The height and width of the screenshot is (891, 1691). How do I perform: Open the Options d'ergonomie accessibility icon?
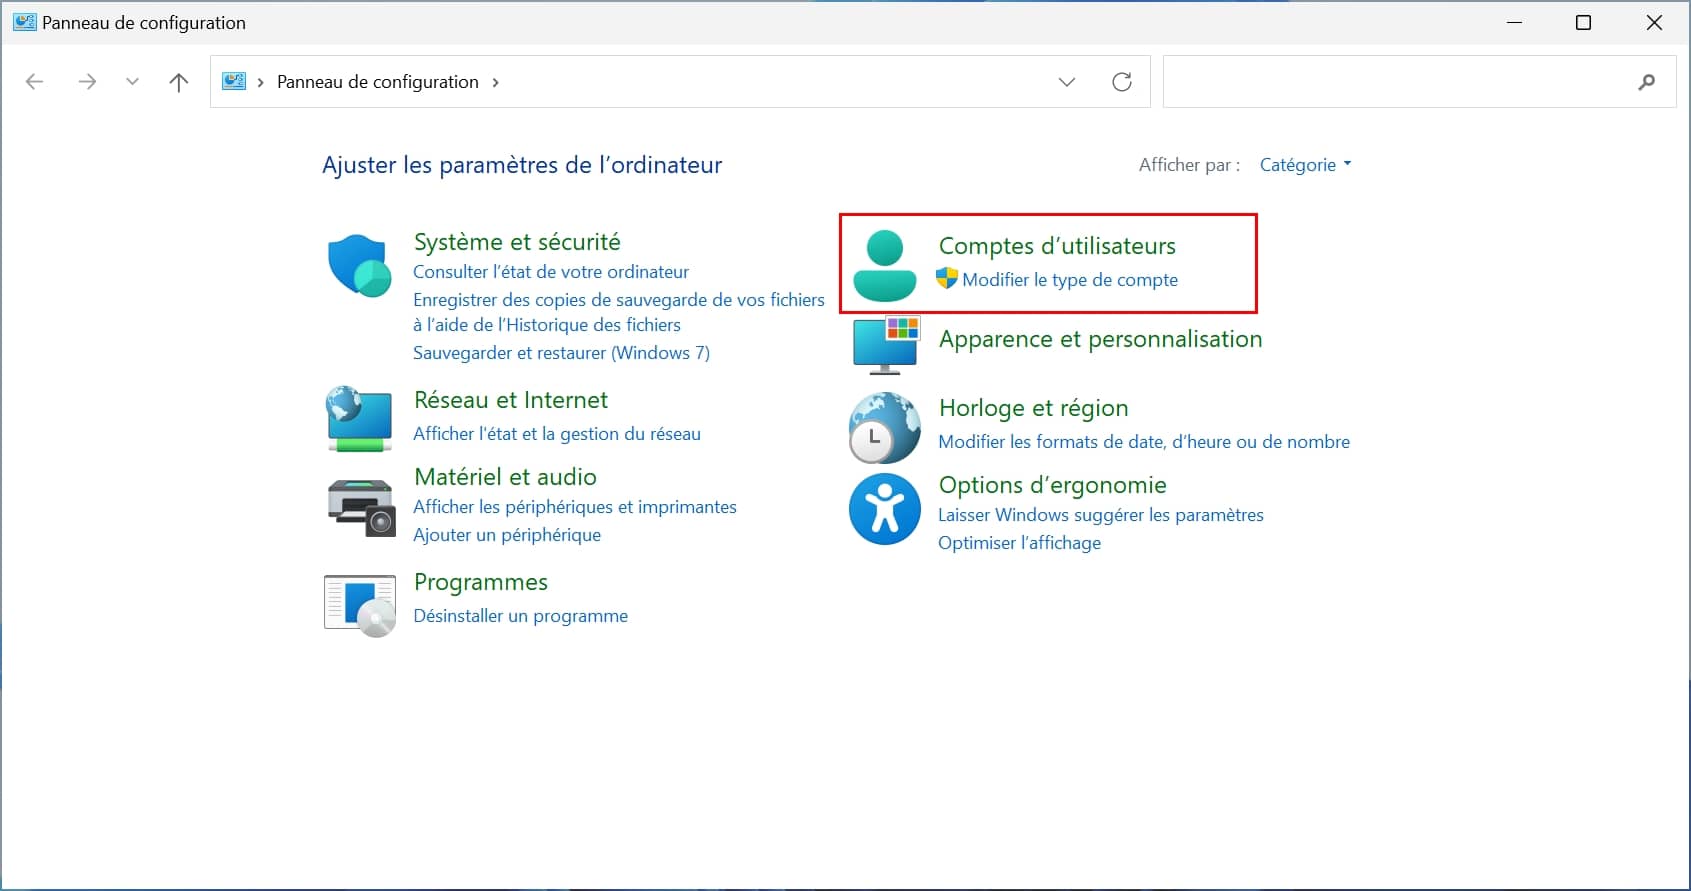(884, 509)
